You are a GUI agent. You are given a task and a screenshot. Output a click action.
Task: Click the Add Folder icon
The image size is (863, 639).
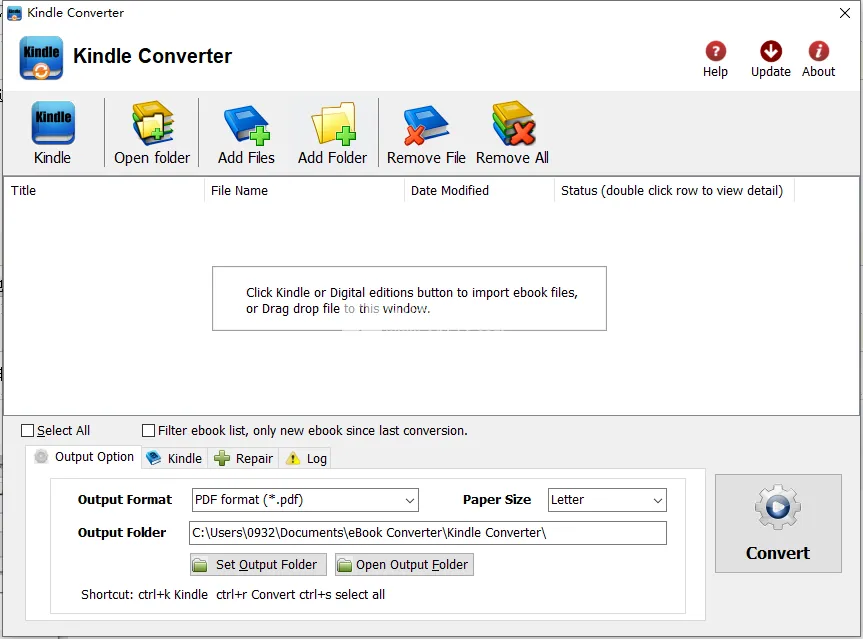pyautogui.click(x=334, y=123)
